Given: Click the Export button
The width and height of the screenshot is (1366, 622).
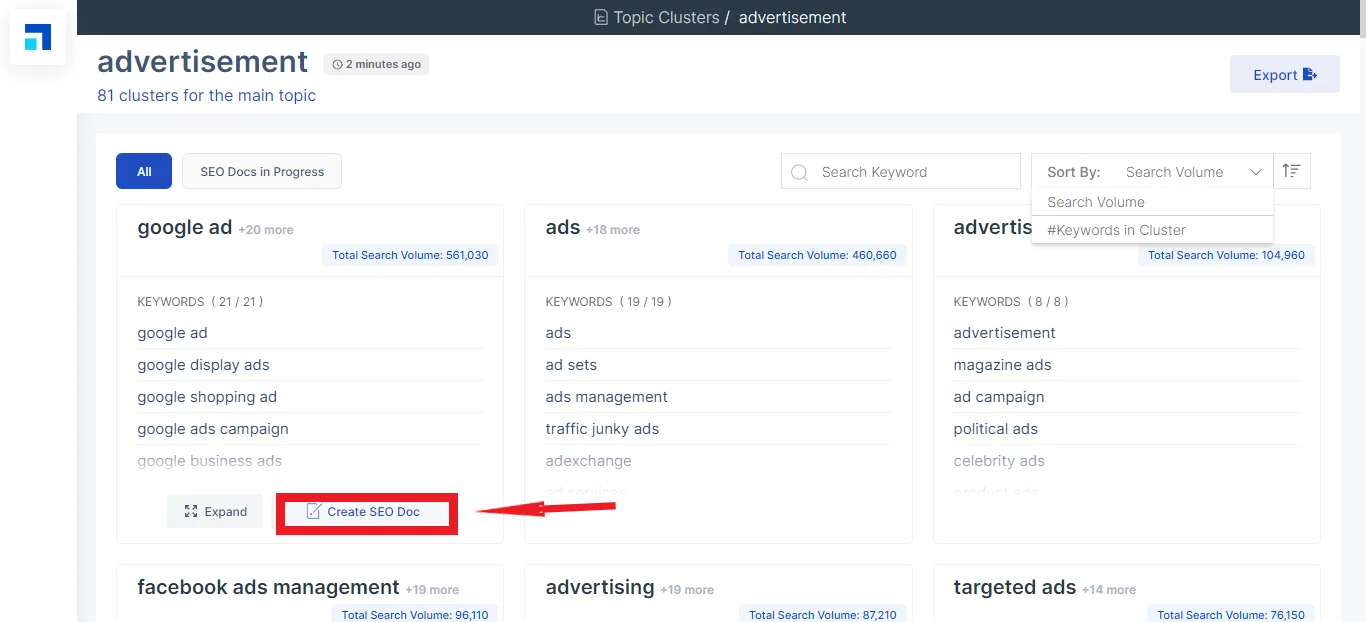Looking at the screenshot, I should [x=1284, y=75].
